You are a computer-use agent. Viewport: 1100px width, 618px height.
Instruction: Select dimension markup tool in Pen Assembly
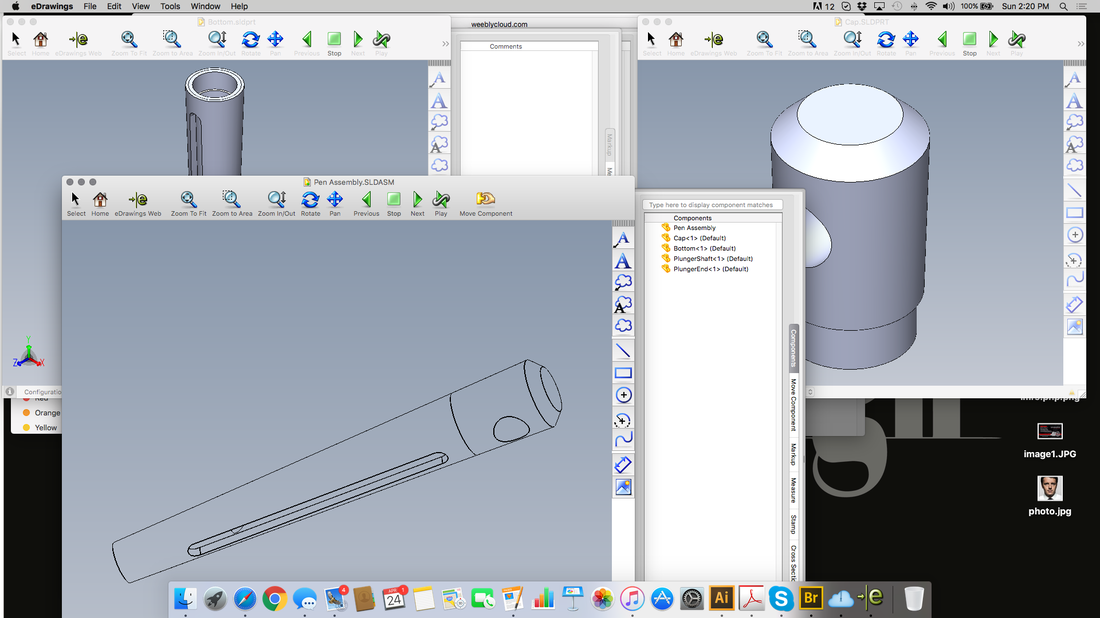[x=622, y=464]
